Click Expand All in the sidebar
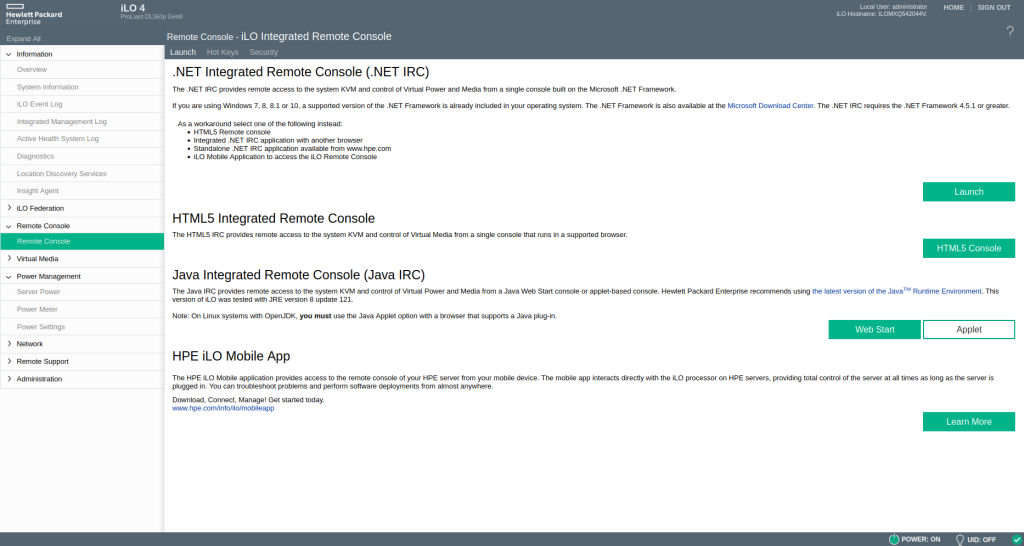Image resolution: width=1024 pixels, height=546 pixels. pyautogui.click(x=24, y=39)
